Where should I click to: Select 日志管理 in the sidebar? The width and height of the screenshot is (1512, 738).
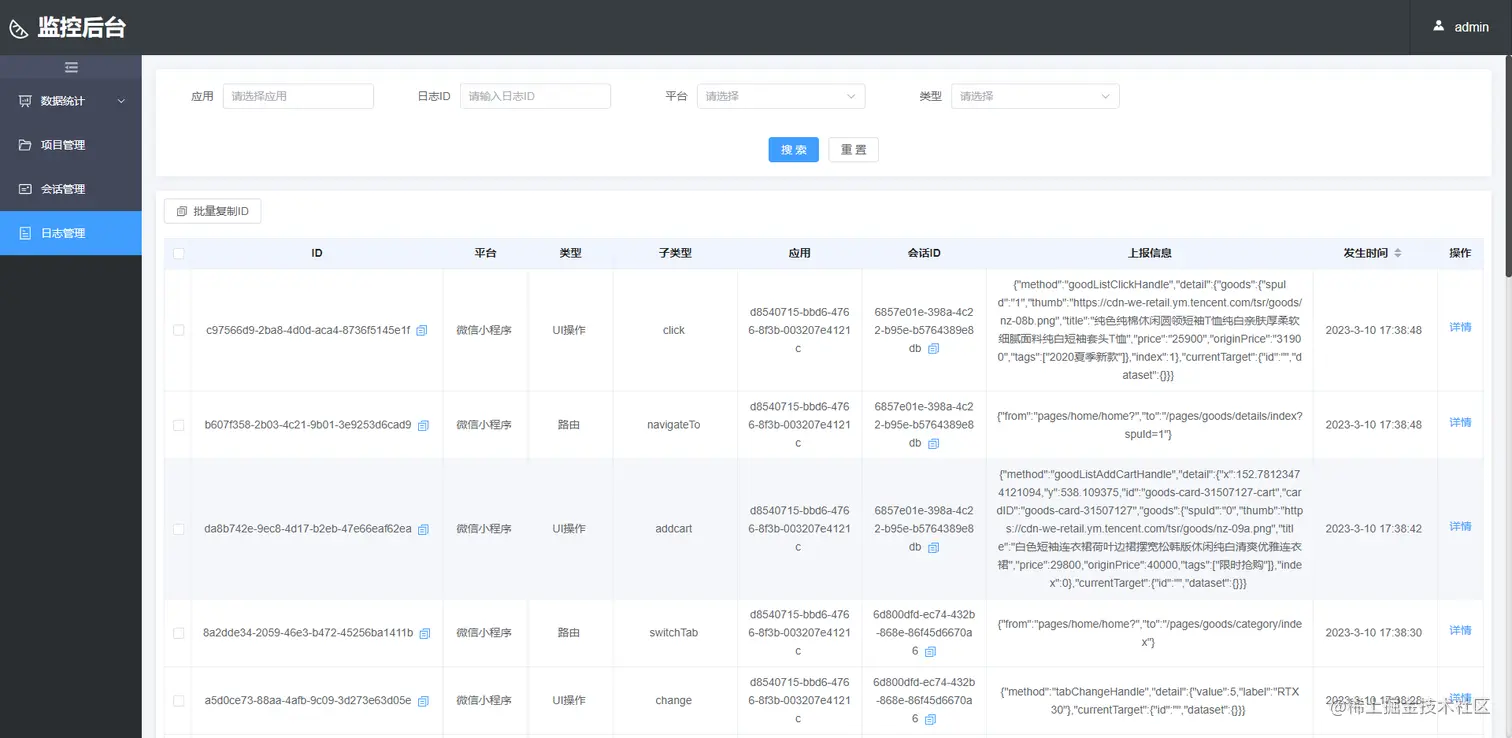(71, 233)
